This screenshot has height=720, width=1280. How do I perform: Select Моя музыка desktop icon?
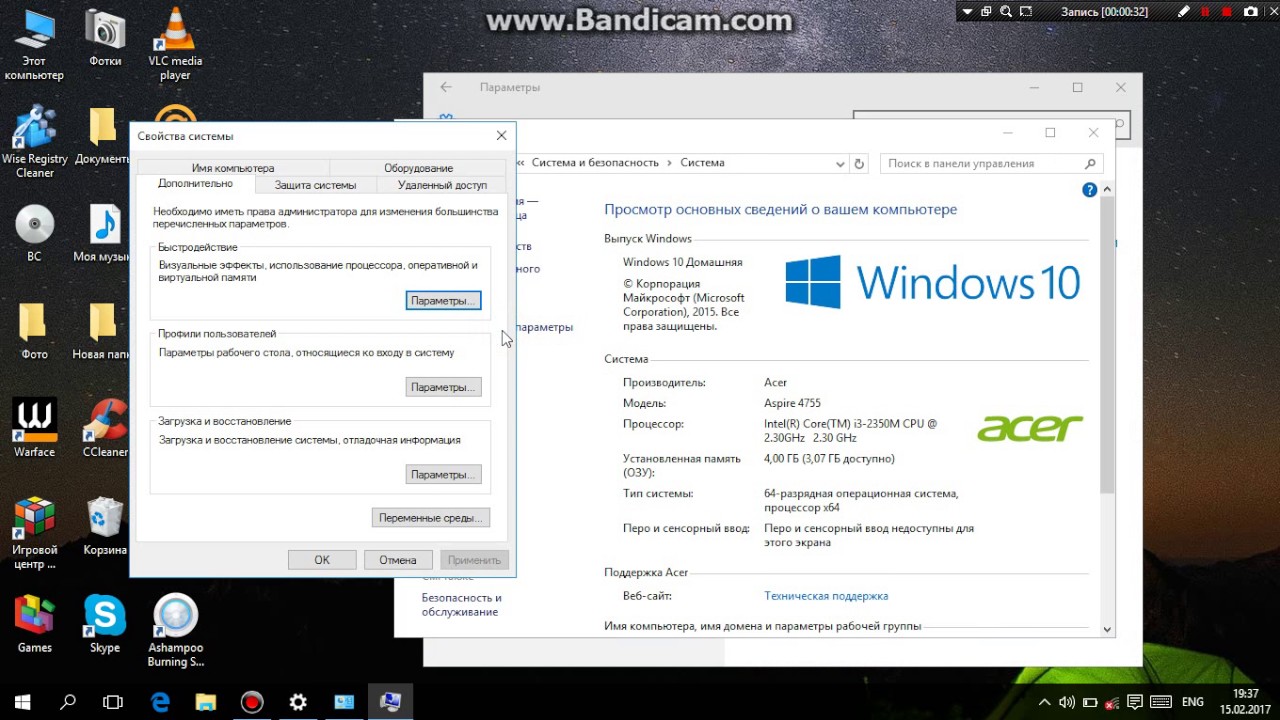(x=103, y=235)
